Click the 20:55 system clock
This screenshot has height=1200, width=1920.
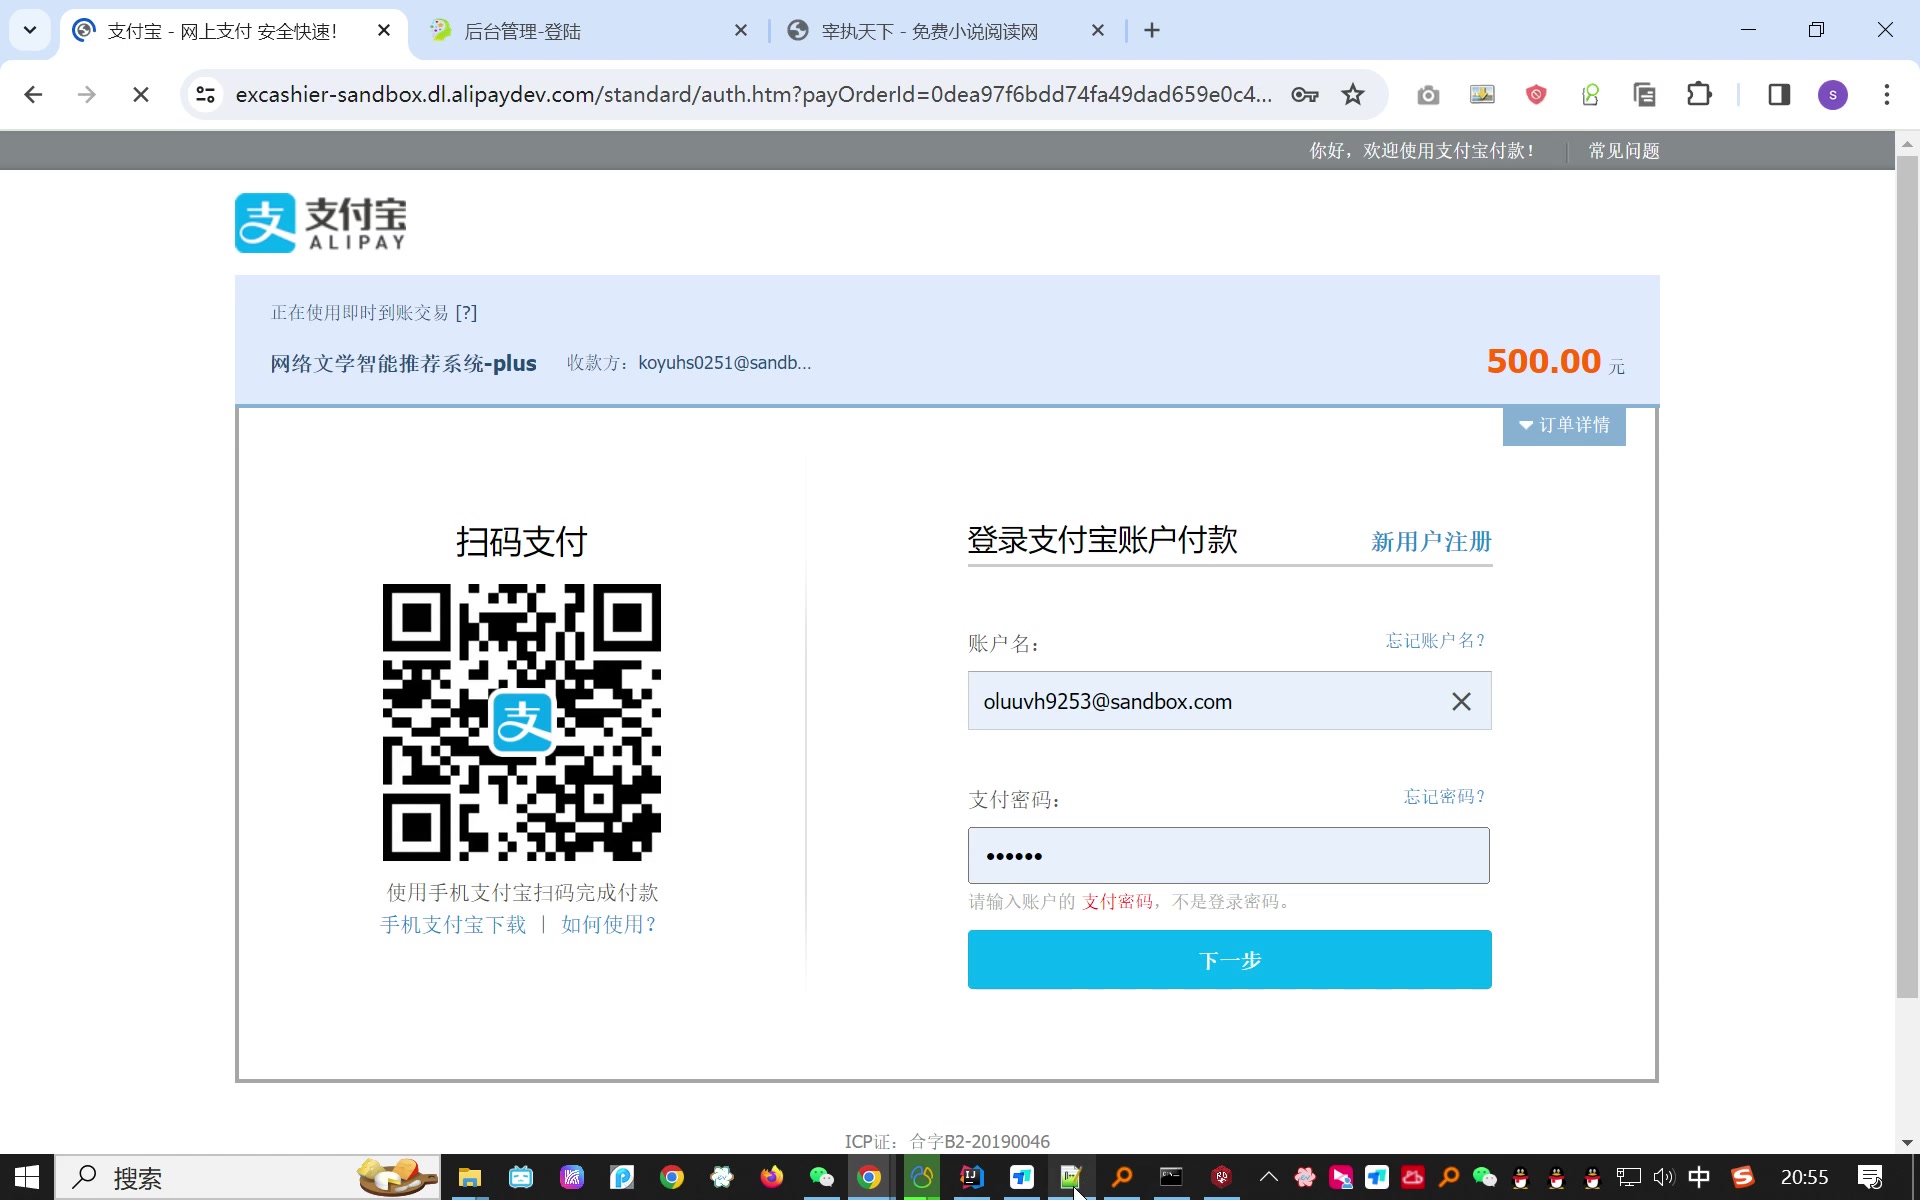pos(1805,1177)
